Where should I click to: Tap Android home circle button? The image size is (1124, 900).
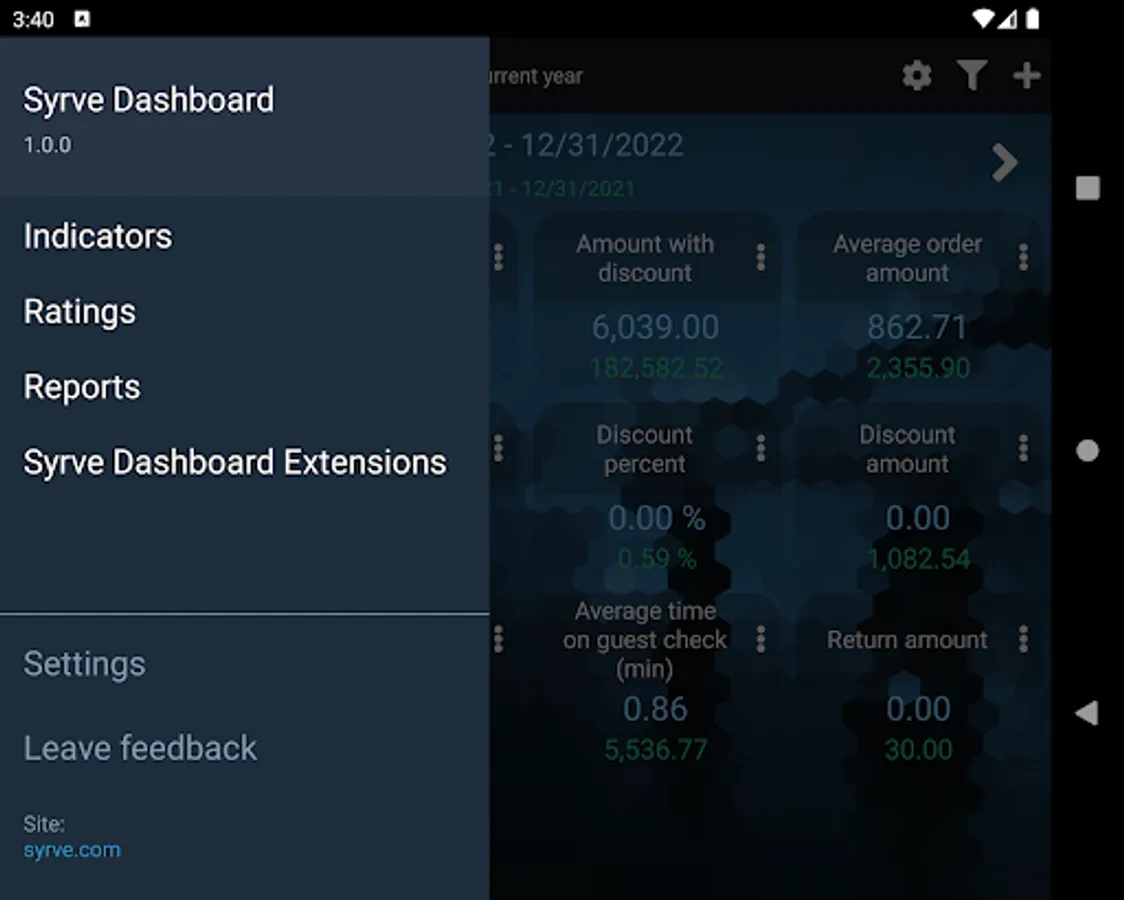pos(1087,451)
